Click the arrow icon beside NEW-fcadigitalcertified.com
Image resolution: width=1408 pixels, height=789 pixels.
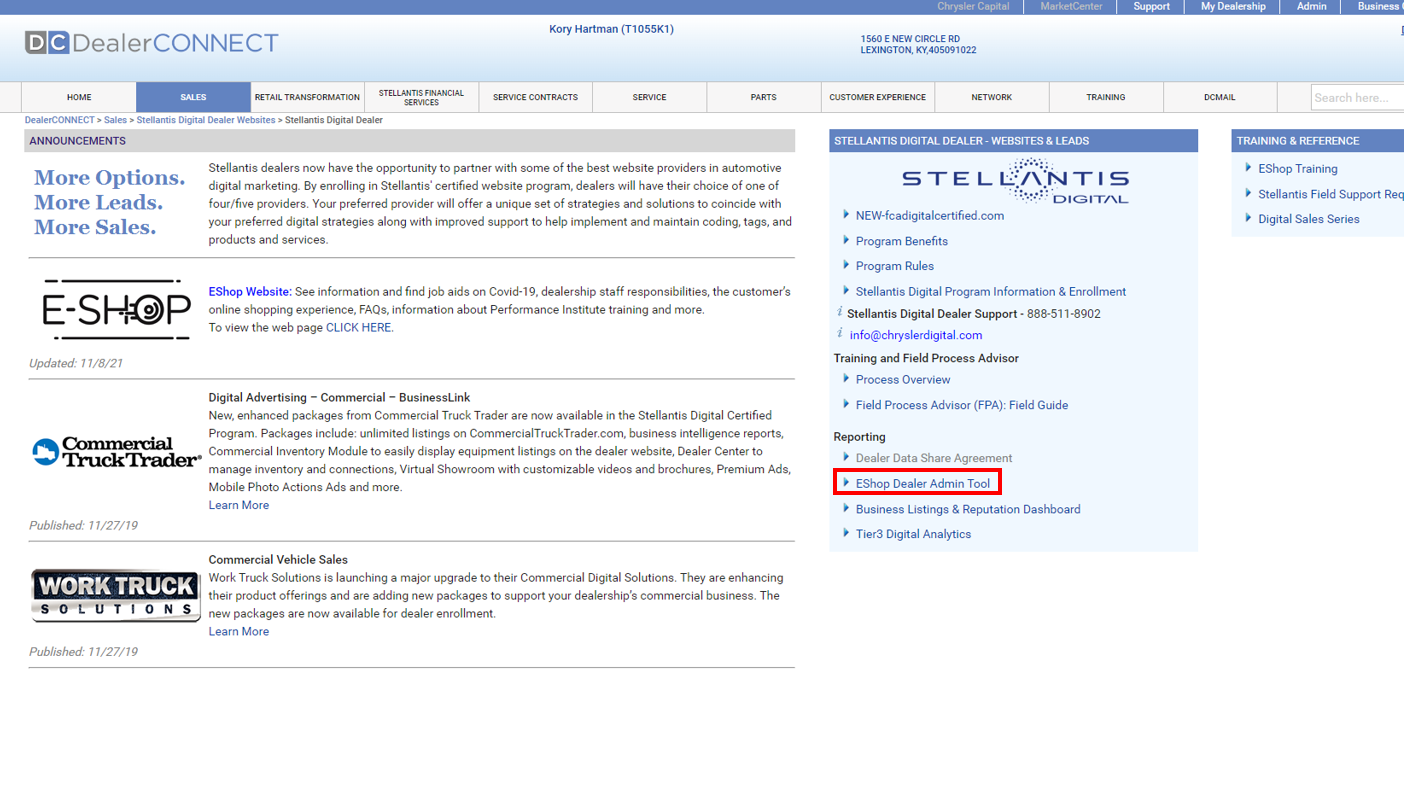(x=846, y=215)
